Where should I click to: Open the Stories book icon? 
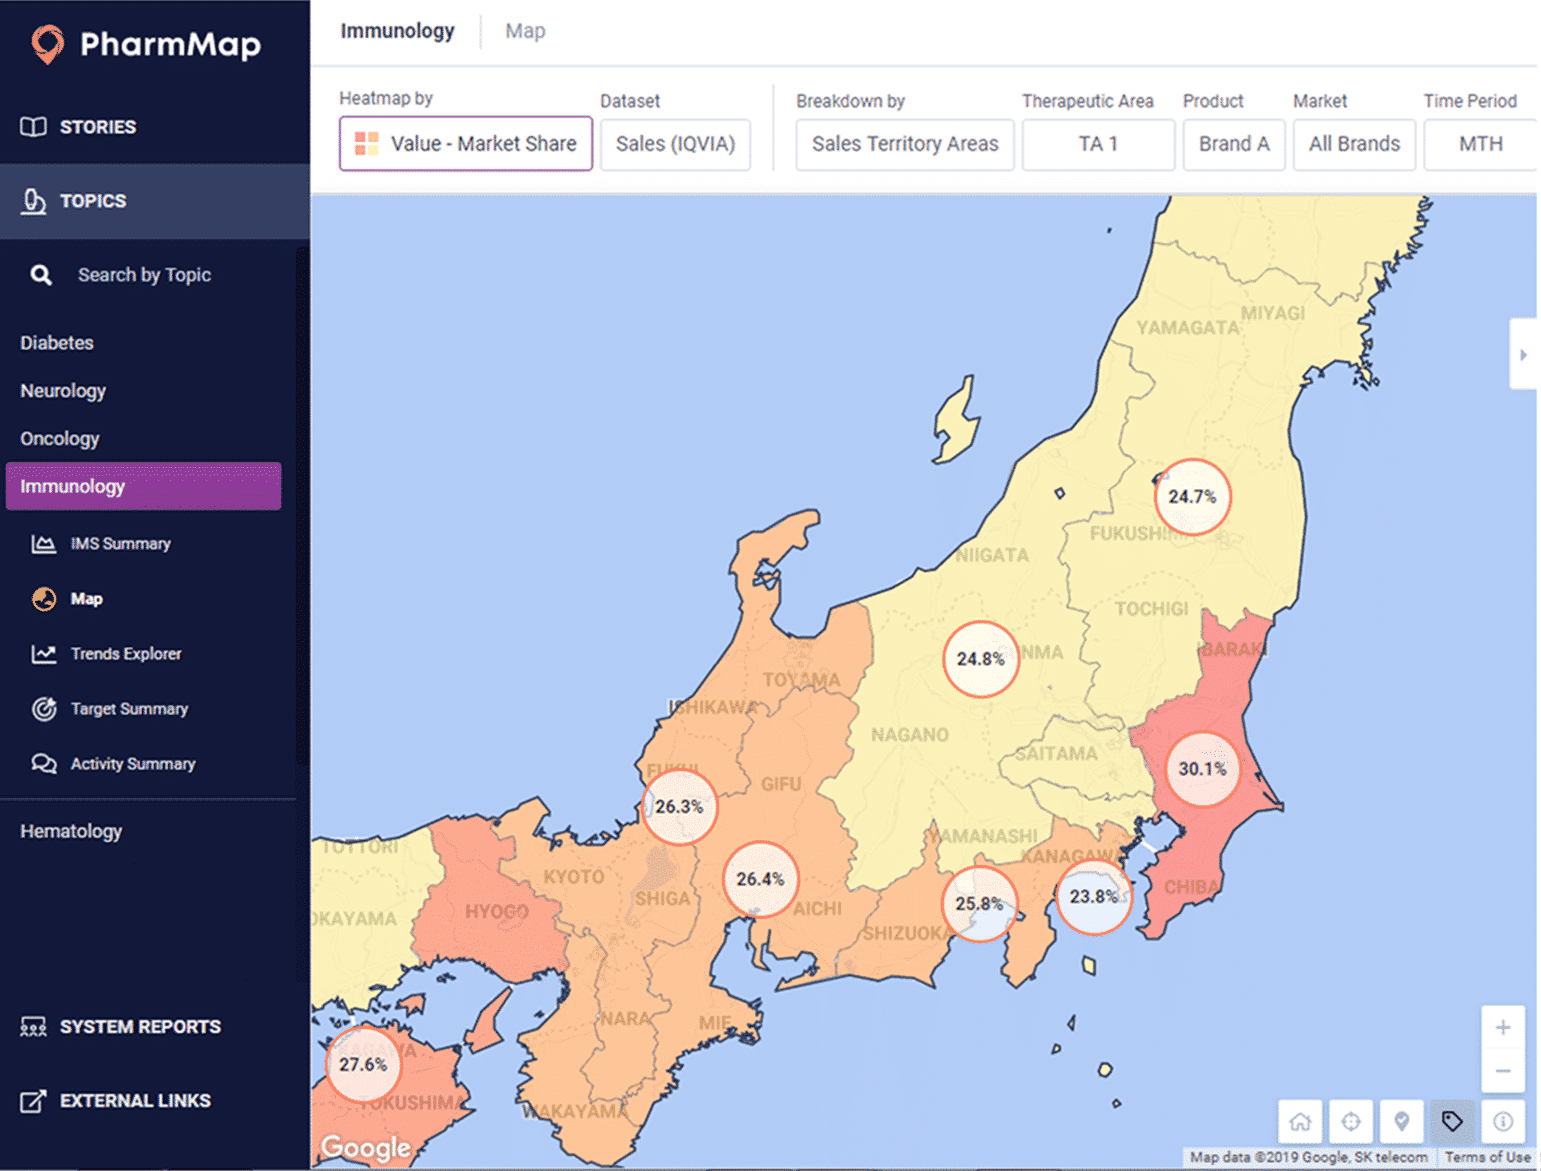click(33, 127)
